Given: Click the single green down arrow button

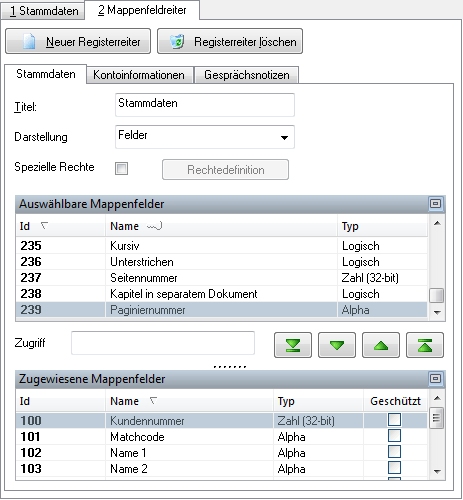Looking at the screenshot, I should pyautogui.click(x=337, y=345).
